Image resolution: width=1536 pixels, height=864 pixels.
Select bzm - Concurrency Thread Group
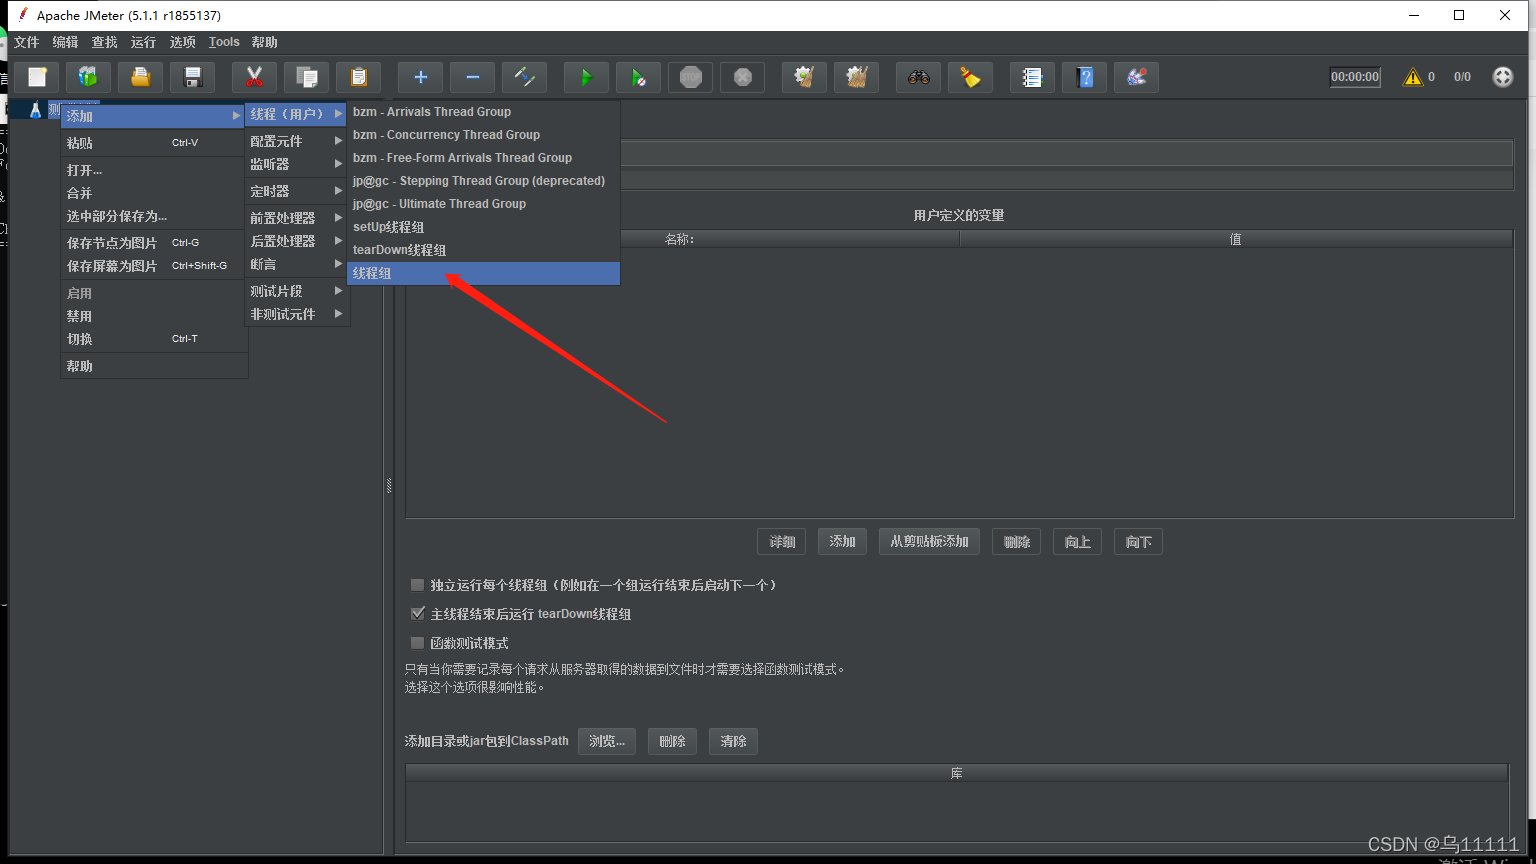[483, 135]
